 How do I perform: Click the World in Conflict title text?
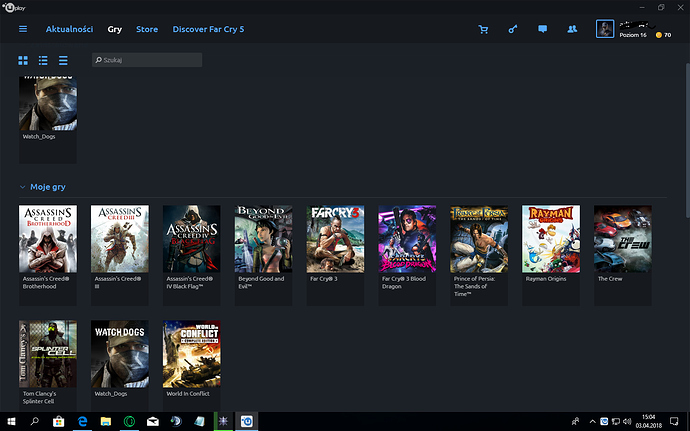click(x=188, y=394)
